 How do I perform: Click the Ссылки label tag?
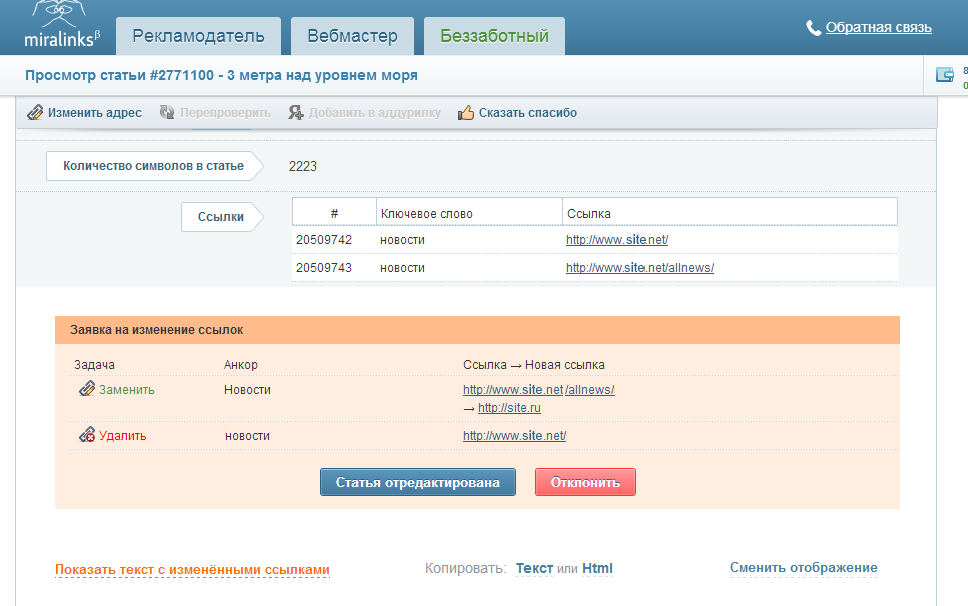click(x=221, y=217)
